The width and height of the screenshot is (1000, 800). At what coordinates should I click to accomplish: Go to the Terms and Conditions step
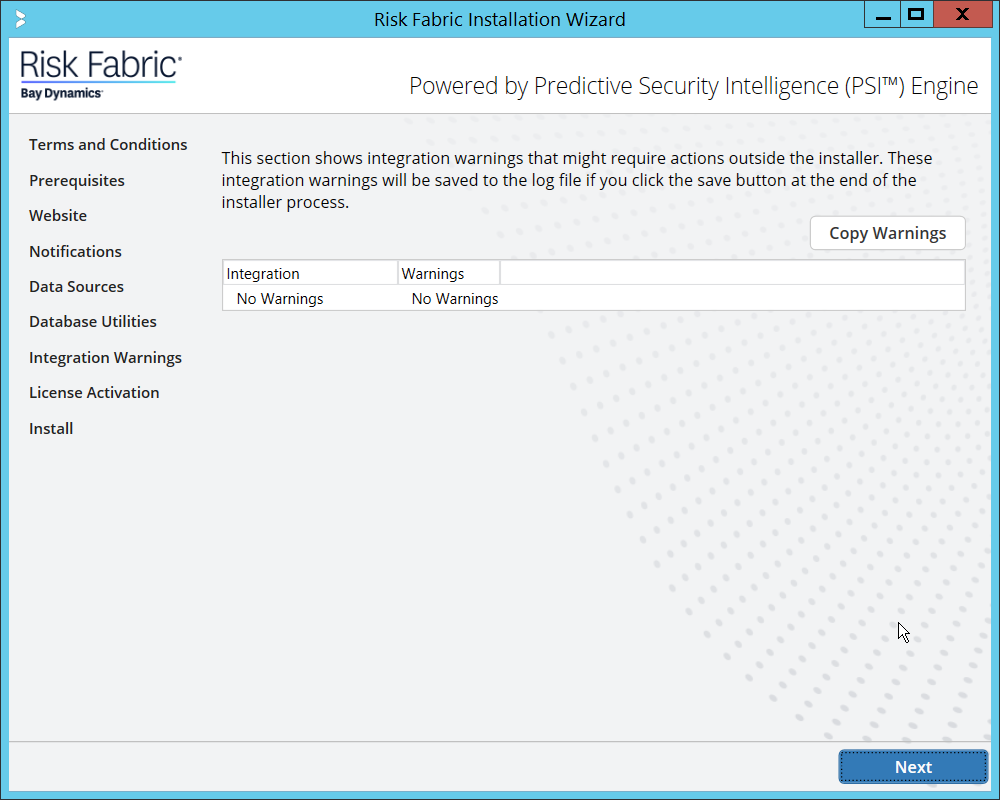(108, 145)
